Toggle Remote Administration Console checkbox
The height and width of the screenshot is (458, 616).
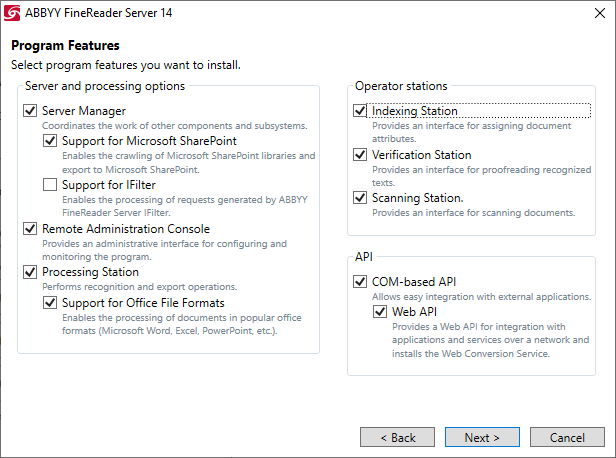[x=30, y=229]
